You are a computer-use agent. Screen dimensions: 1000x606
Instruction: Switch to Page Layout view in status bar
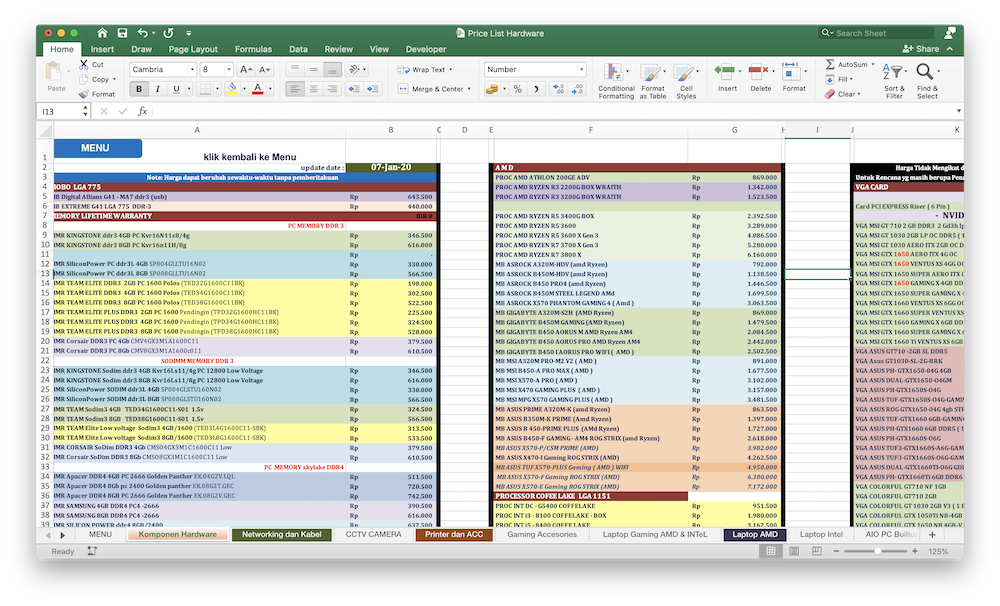[793, 551]
